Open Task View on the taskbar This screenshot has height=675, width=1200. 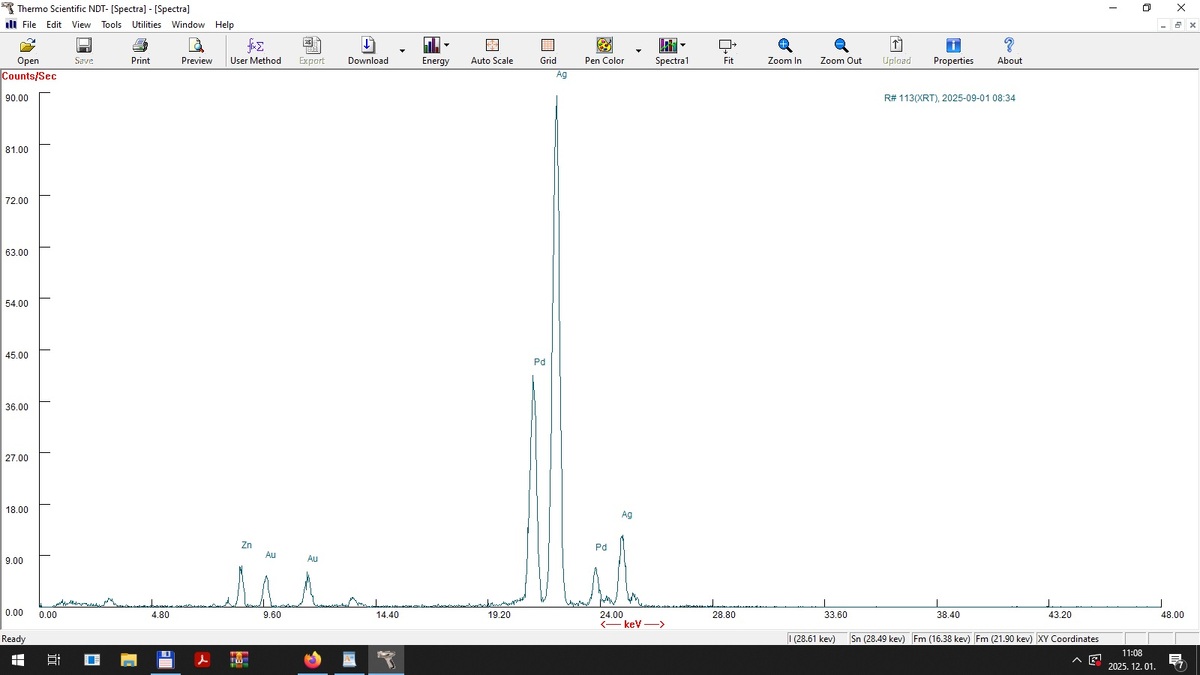click(54, 660)
